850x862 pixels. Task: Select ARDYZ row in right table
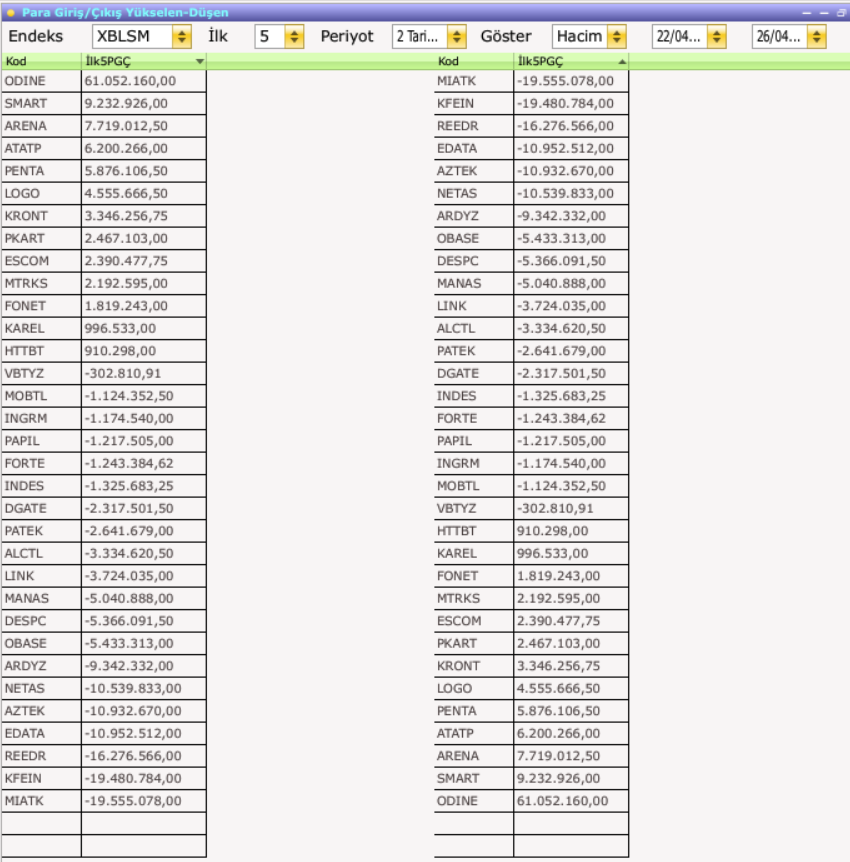tap(531, 216)
